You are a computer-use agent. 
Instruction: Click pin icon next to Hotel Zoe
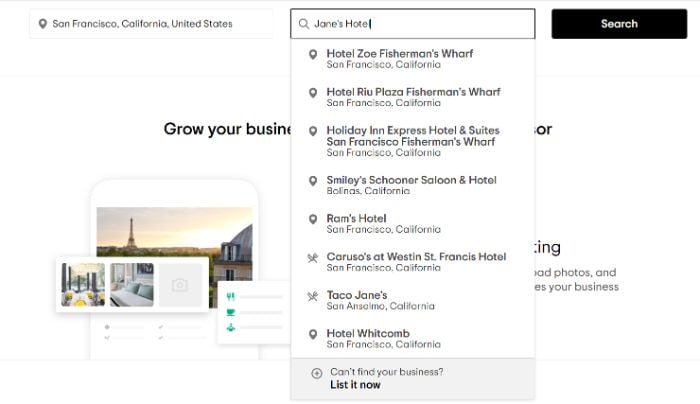313,54
